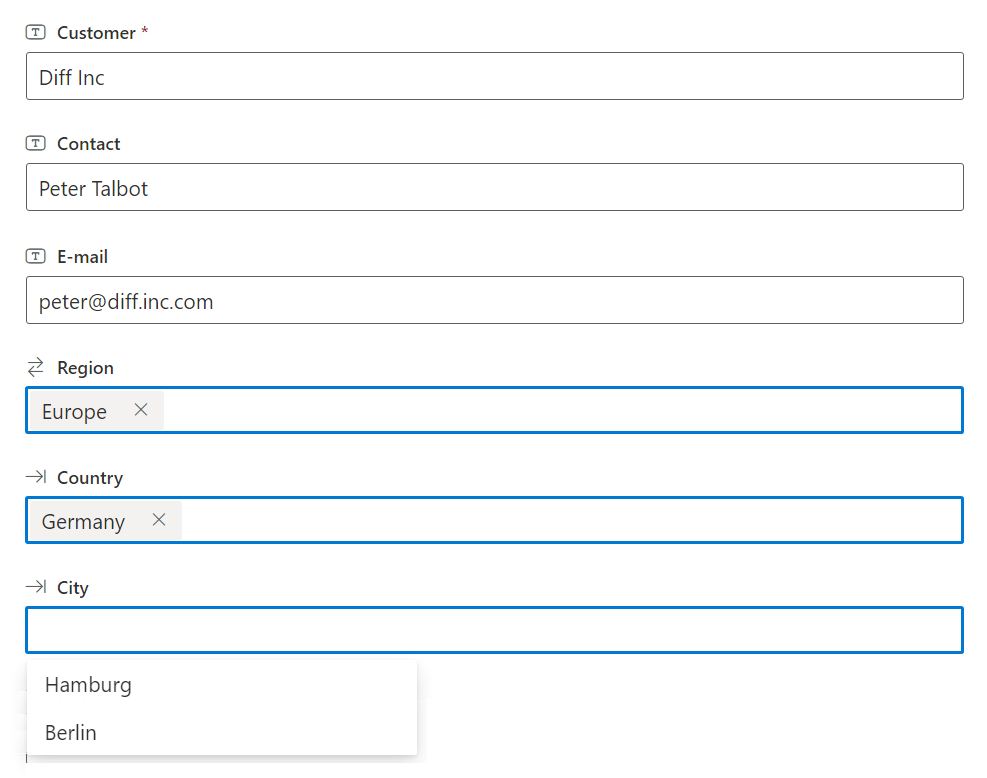Focus the empty City lookup field

pos(495,630)
